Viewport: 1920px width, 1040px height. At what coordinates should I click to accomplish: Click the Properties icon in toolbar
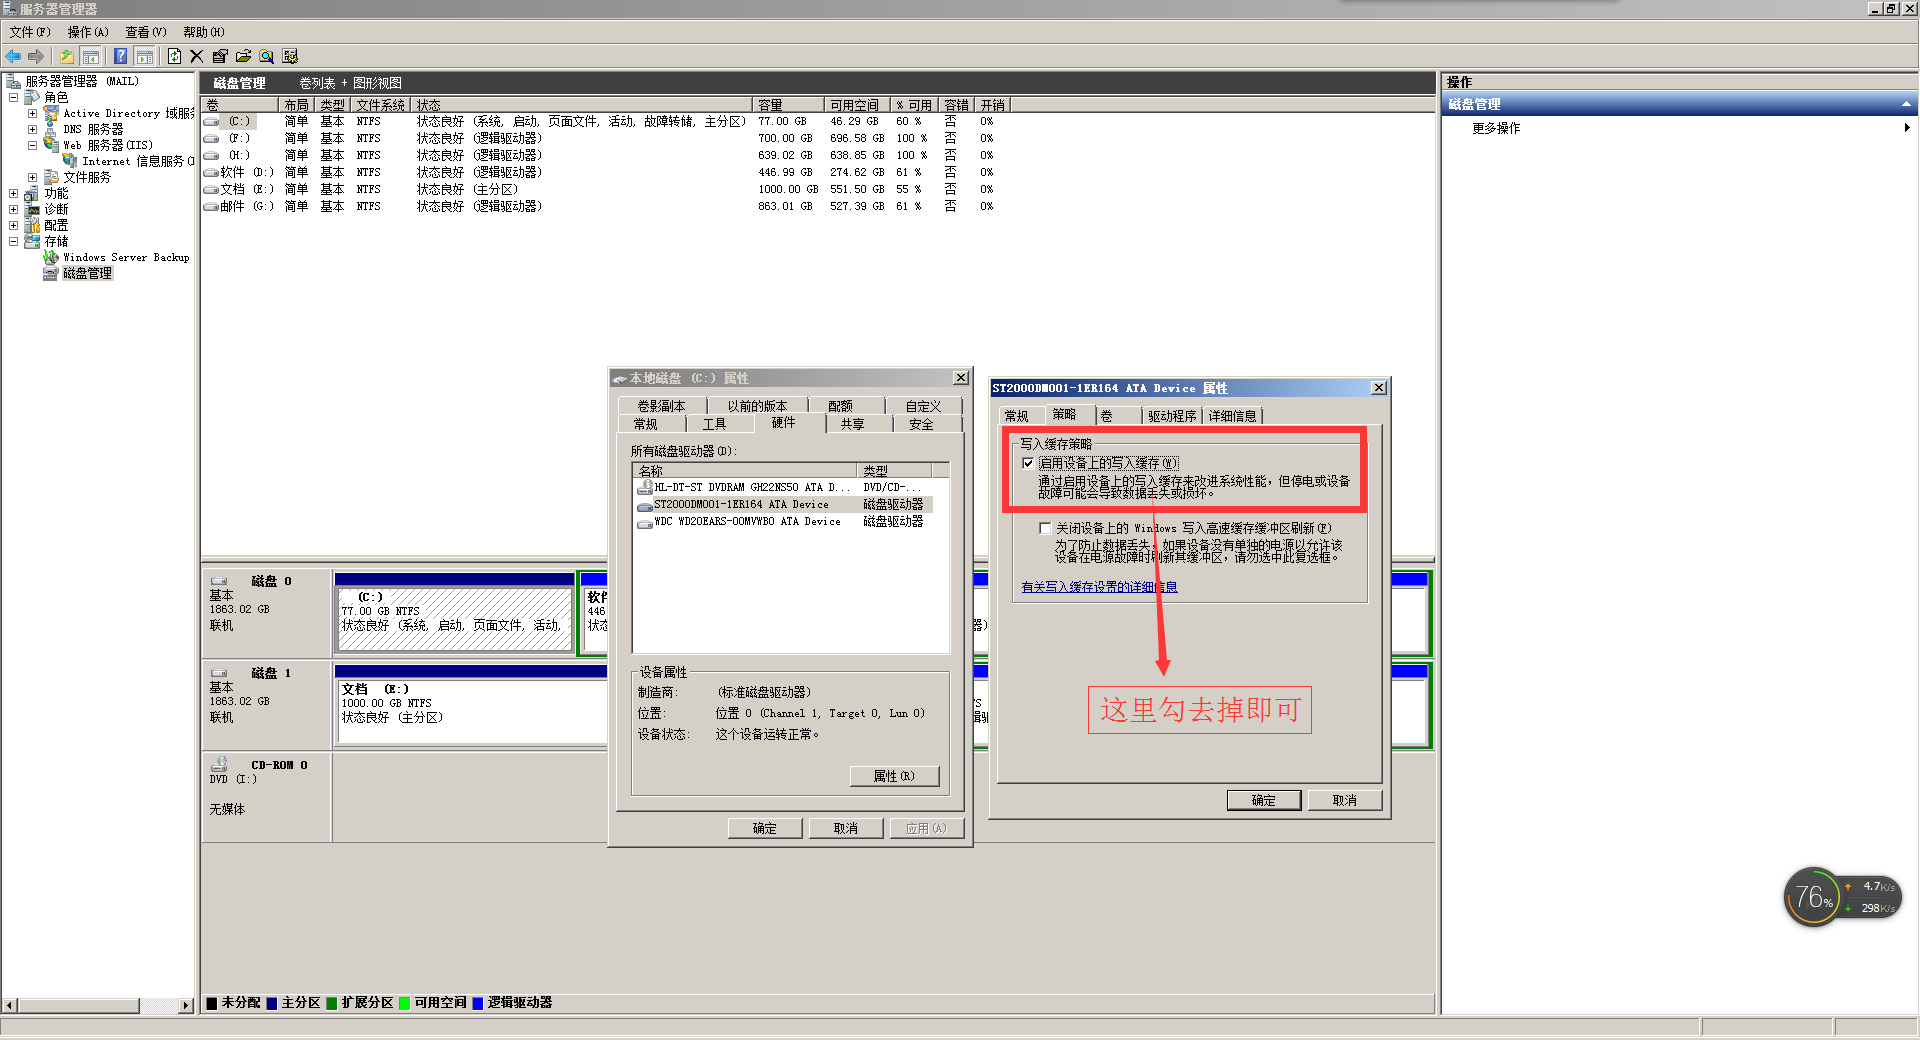click(219, 56)
